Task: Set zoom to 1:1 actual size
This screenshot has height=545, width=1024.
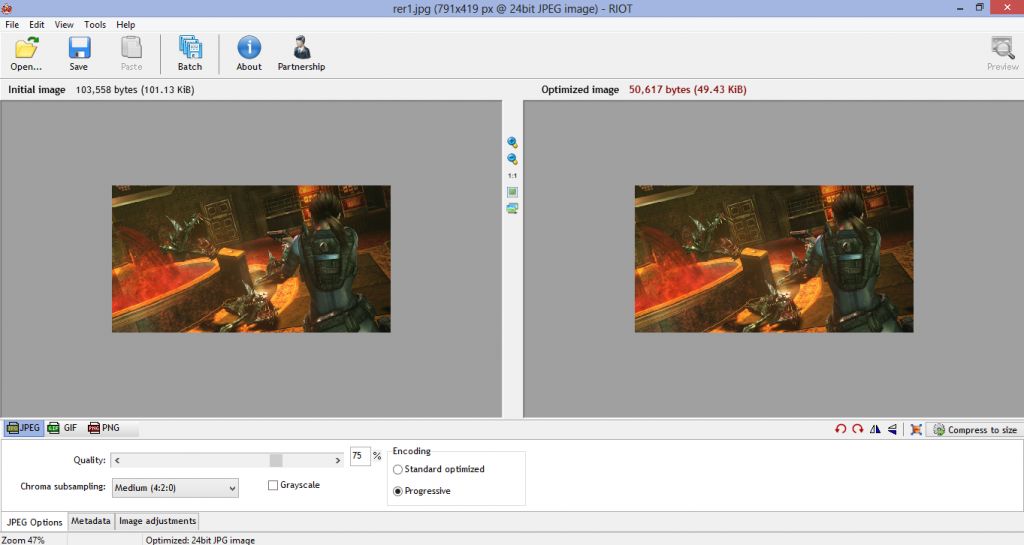Action: [x=513, y=176]
